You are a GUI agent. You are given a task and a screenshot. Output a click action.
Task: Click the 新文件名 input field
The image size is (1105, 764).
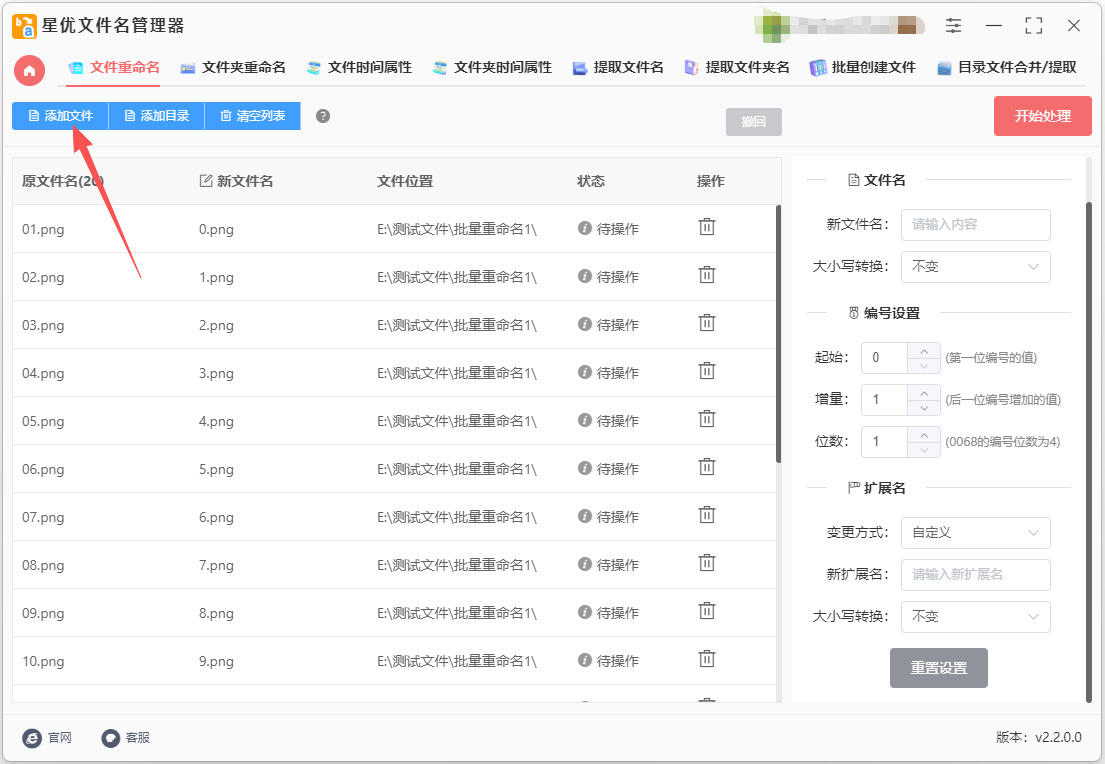(x=975, y=225)
